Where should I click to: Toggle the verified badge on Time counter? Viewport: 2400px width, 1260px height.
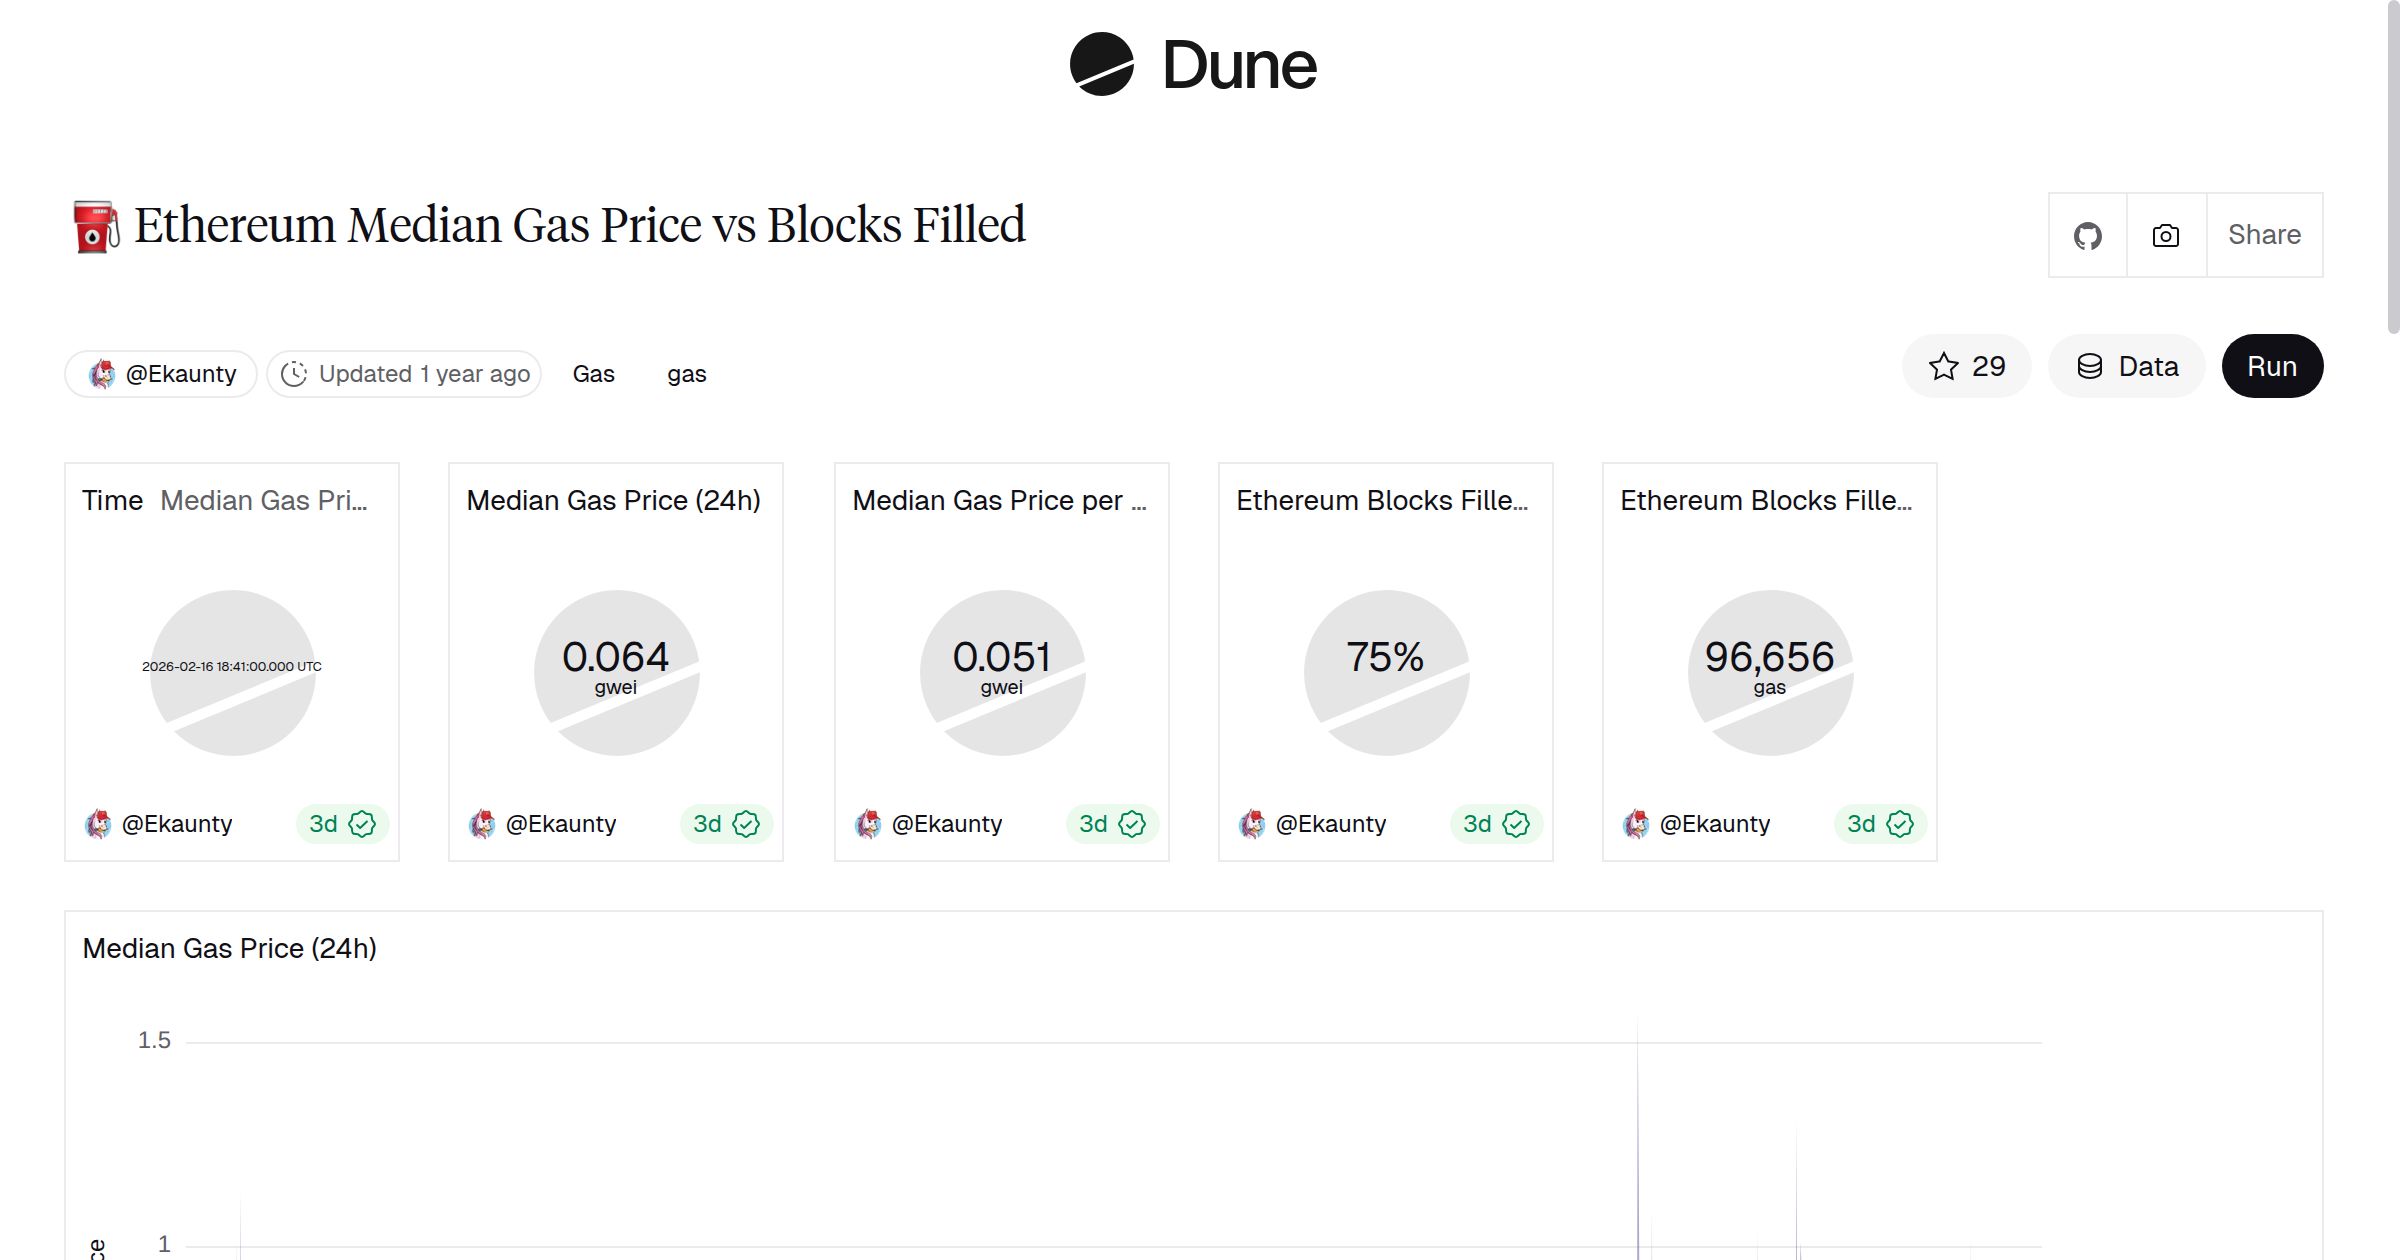(x=362, y=824)
